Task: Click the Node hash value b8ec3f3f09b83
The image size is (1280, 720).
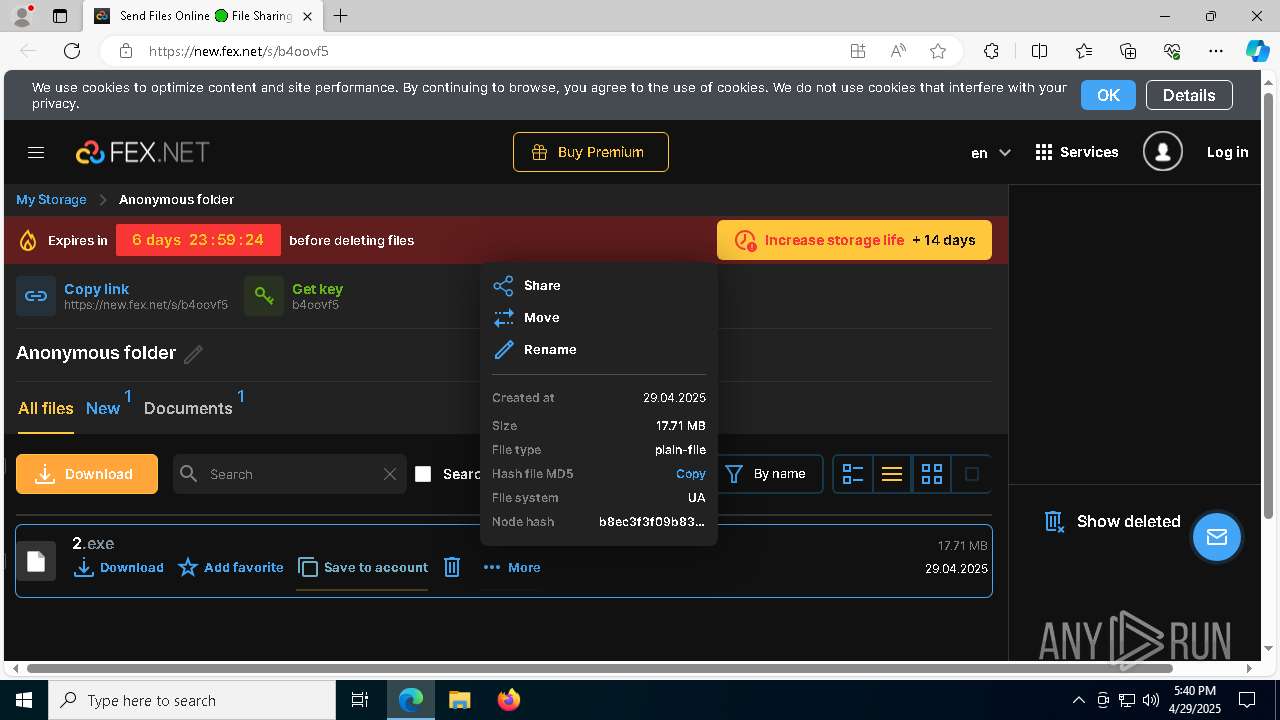Action: point(651,522)
